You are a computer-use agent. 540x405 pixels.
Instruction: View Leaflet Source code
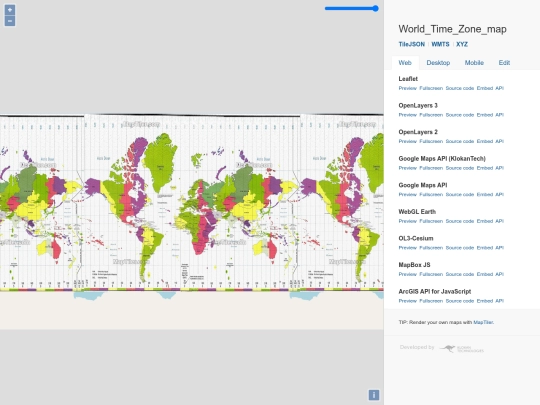(460, 88)
